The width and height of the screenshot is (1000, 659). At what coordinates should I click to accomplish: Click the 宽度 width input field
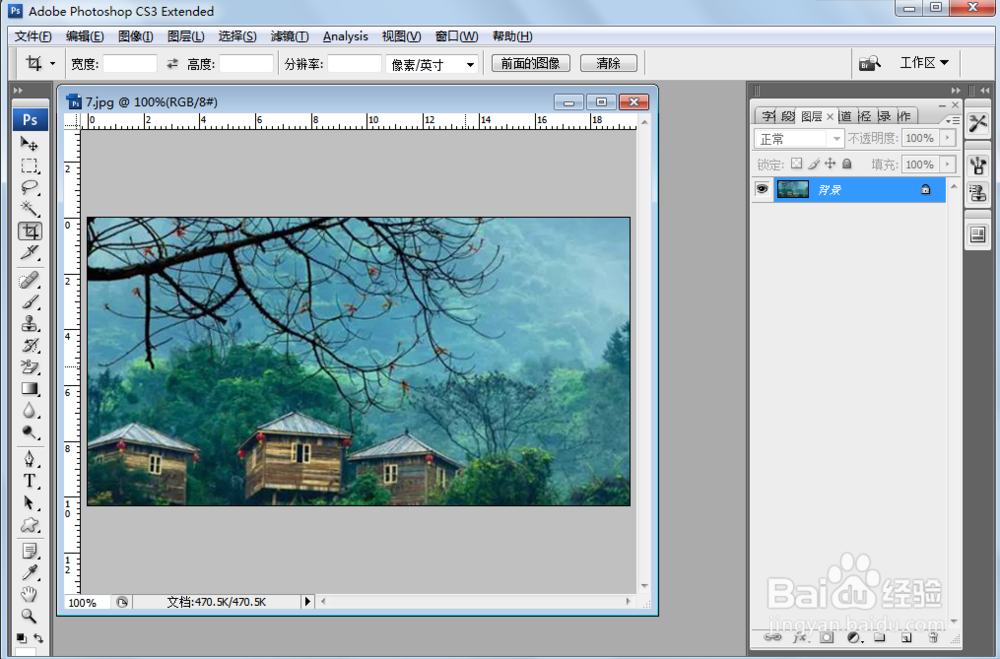(x=130, y=63)
